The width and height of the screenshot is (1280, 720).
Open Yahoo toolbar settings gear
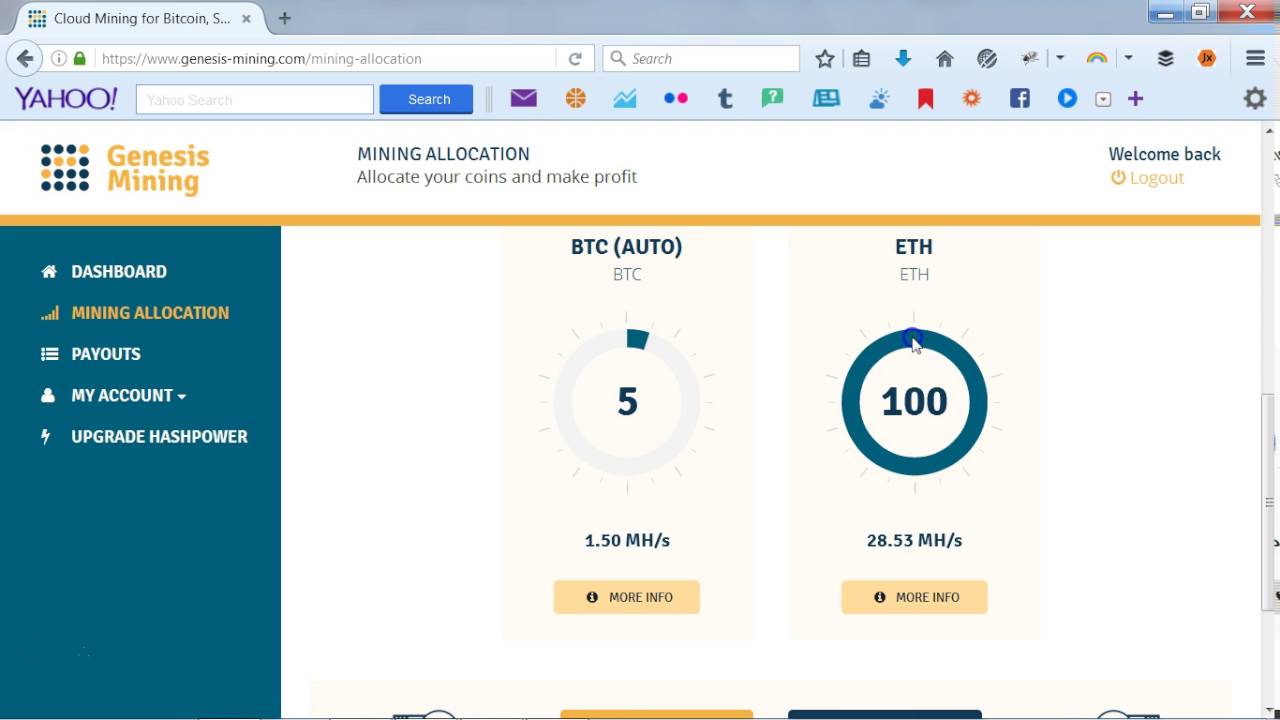(1255, 98)
